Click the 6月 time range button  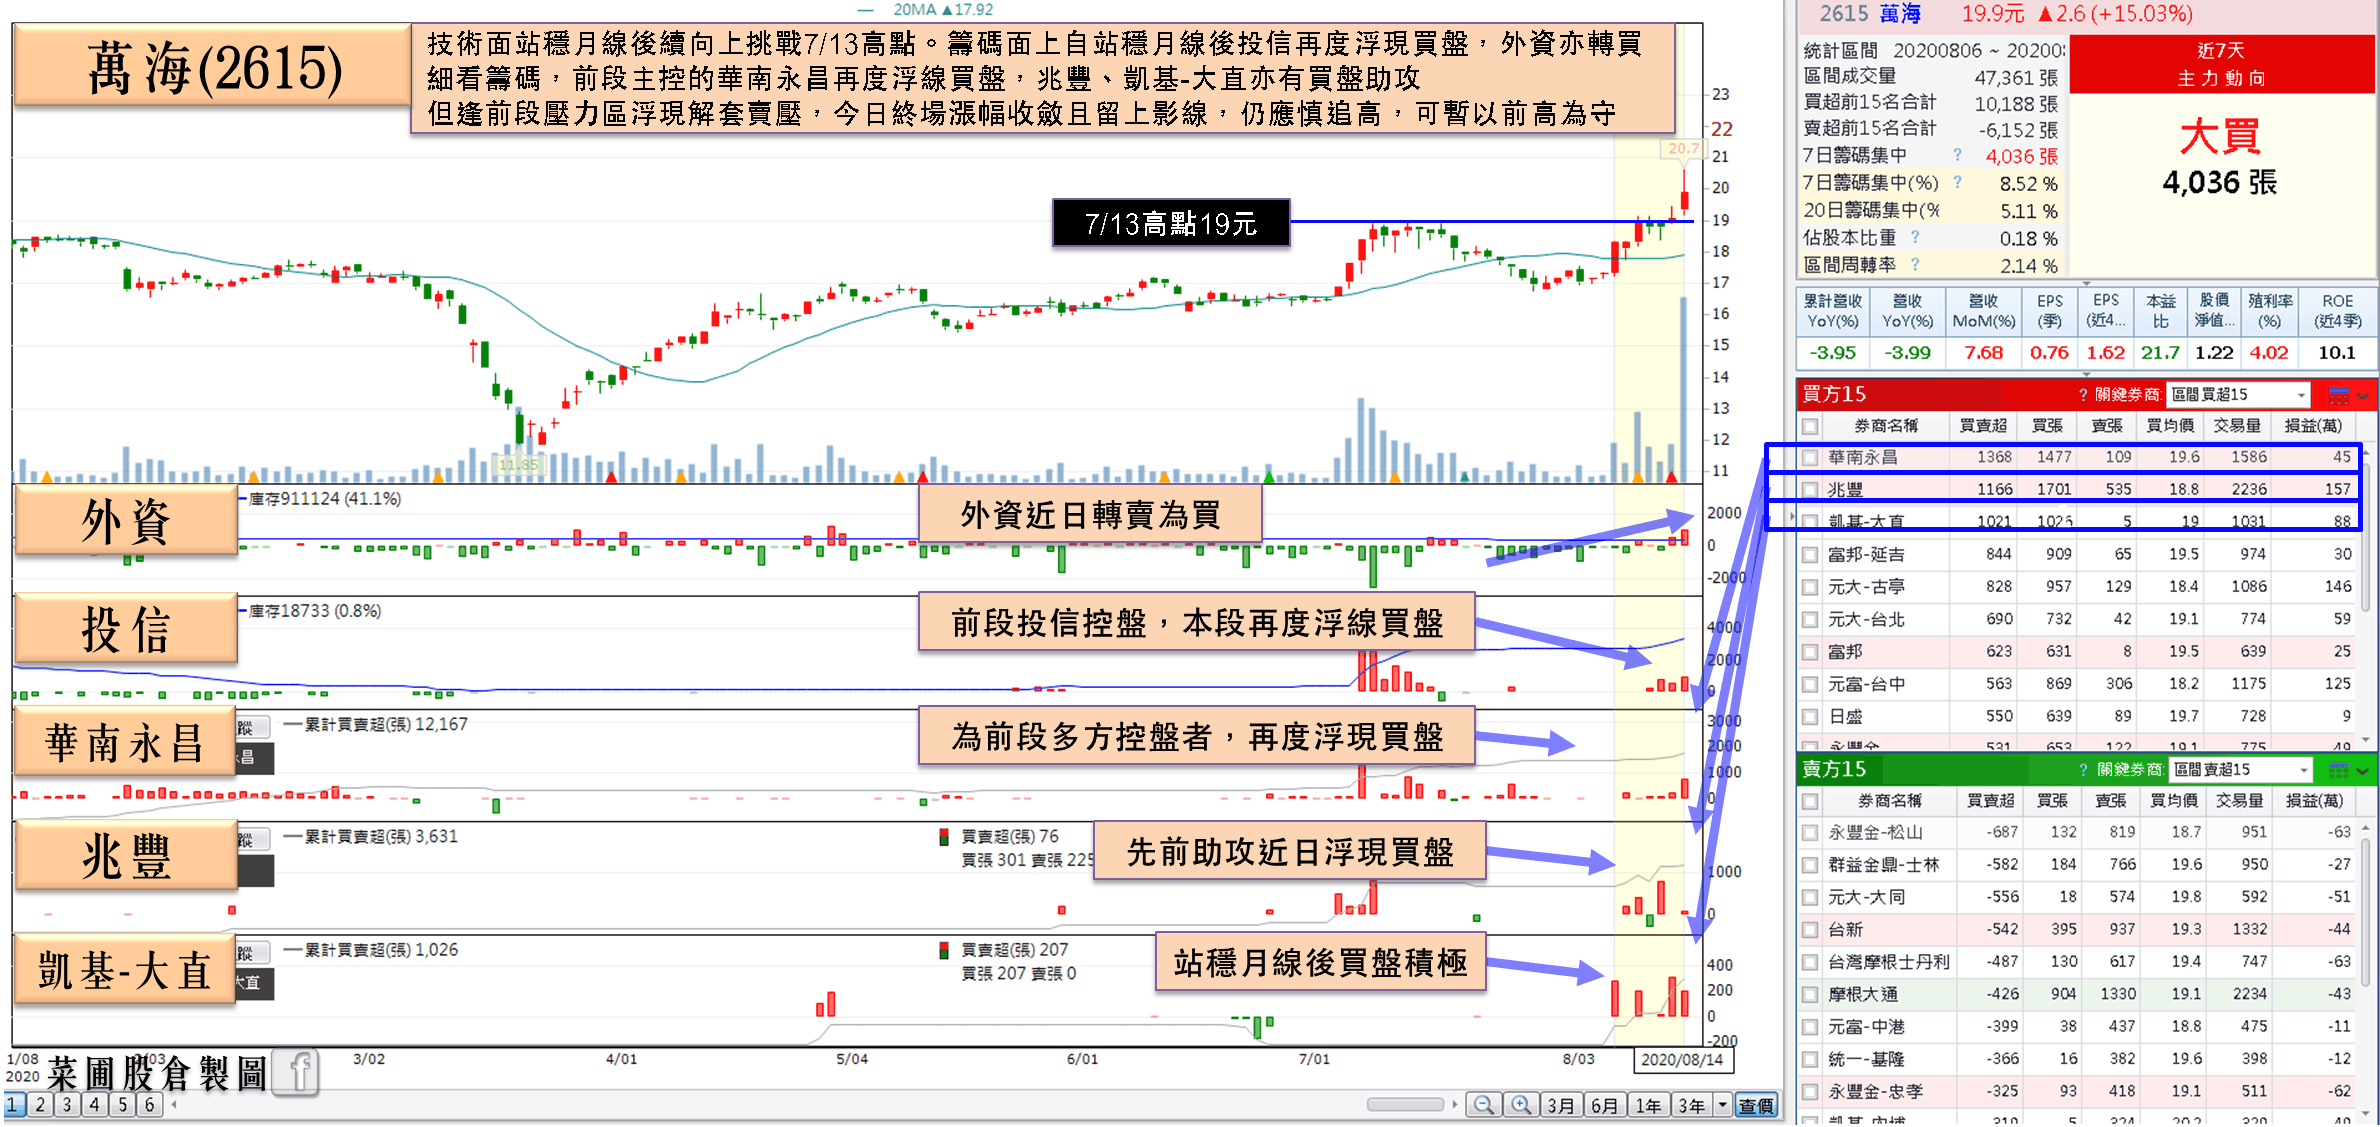pyautogui.click(x=1605, y=1105)
